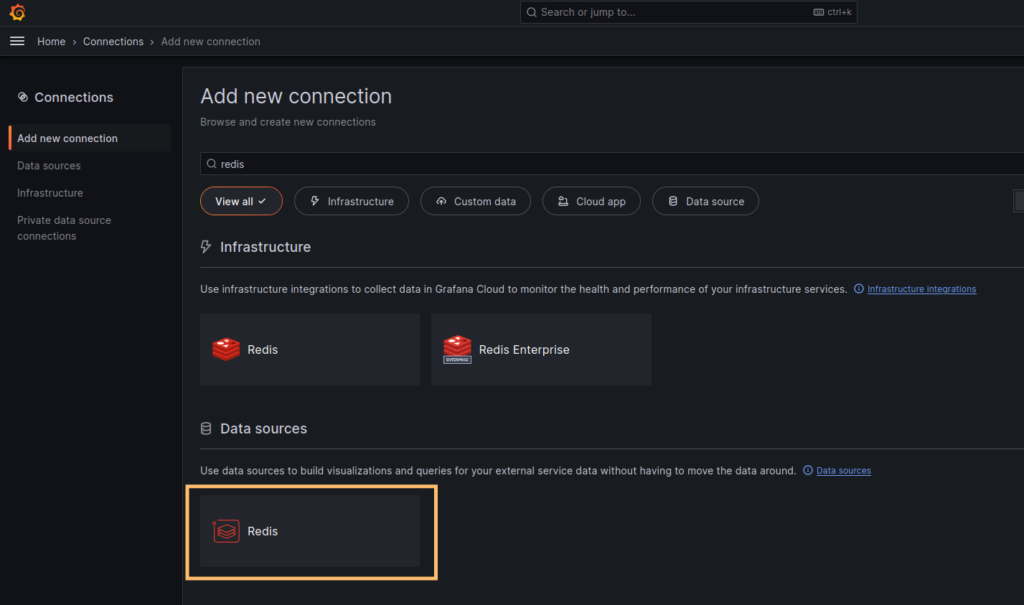Click the Infrastructure section lightning icon
The width and height of the screenshot is (1024, 605).
(x=206, y=247)
